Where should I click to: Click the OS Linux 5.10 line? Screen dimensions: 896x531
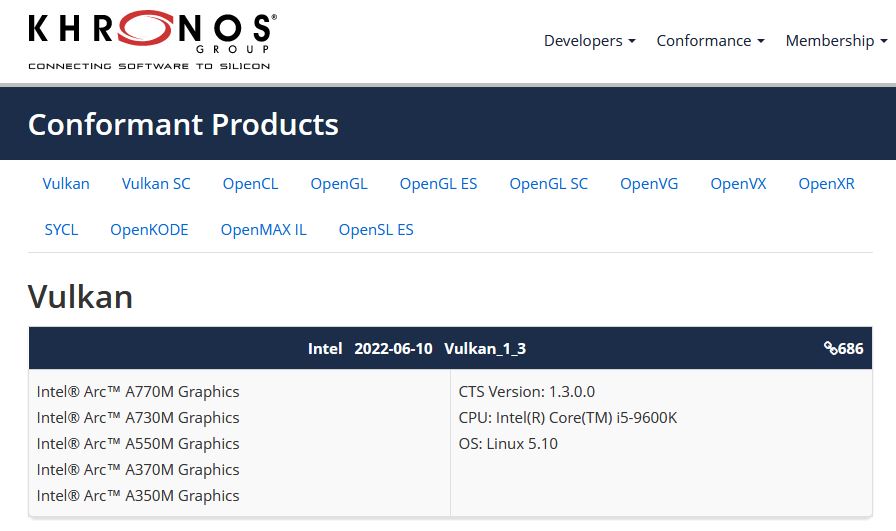[508, 444]
